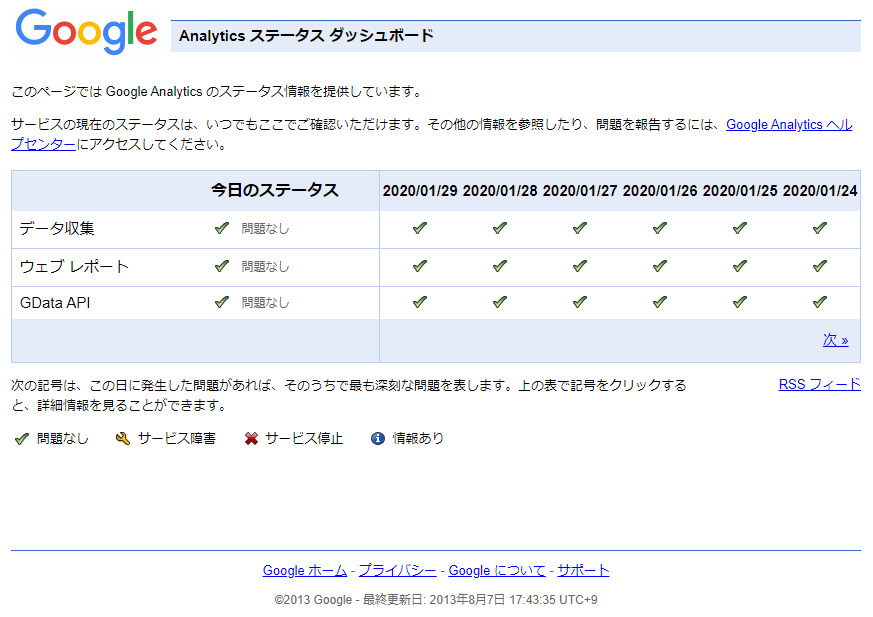
Task: Click ウェブ レポート checkmark for 2020/01/29
Action: pyautogui.click(x=420, y=266)
